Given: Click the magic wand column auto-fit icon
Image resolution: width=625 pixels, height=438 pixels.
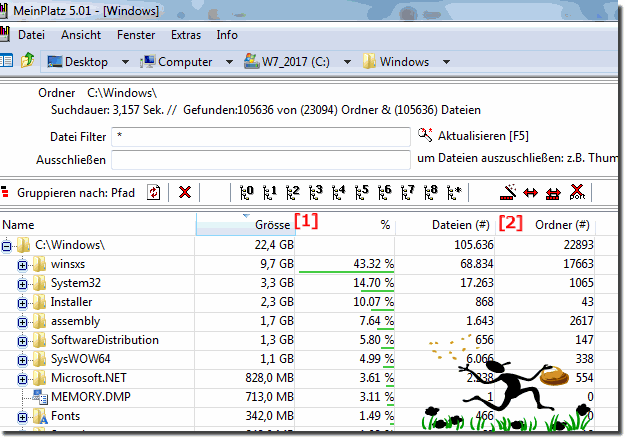Looking at the screenshot, I should coord(508,192).
